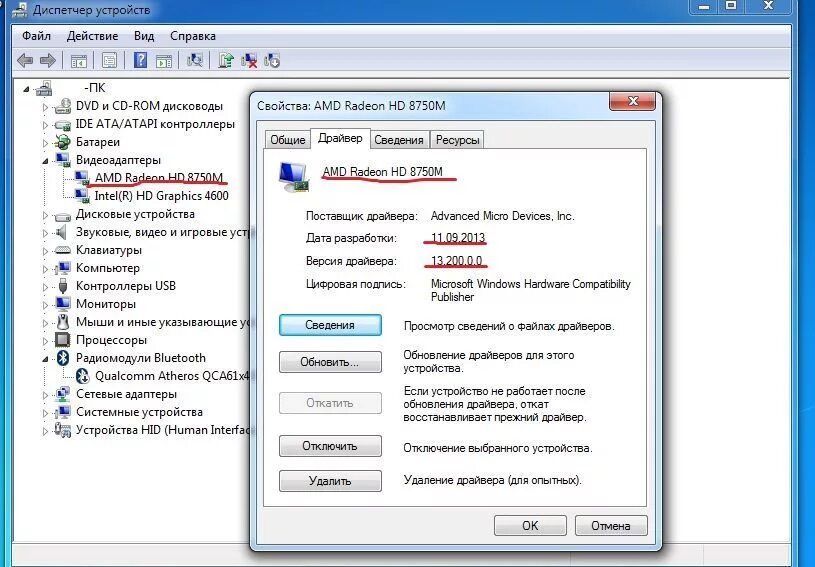This screenshot has width=815, height=567.
Task: Expand the Мониторы node
Action: [45, 305]
